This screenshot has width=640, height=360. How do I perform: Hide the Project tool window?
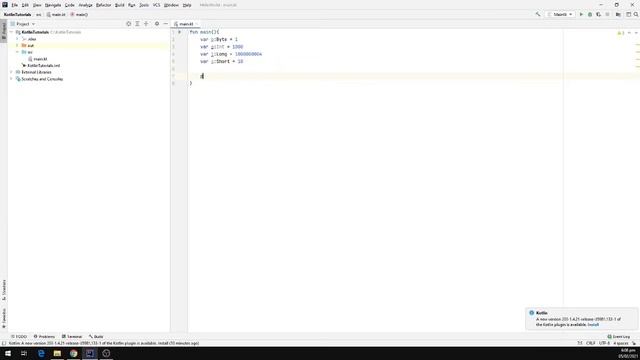[165, 24]
